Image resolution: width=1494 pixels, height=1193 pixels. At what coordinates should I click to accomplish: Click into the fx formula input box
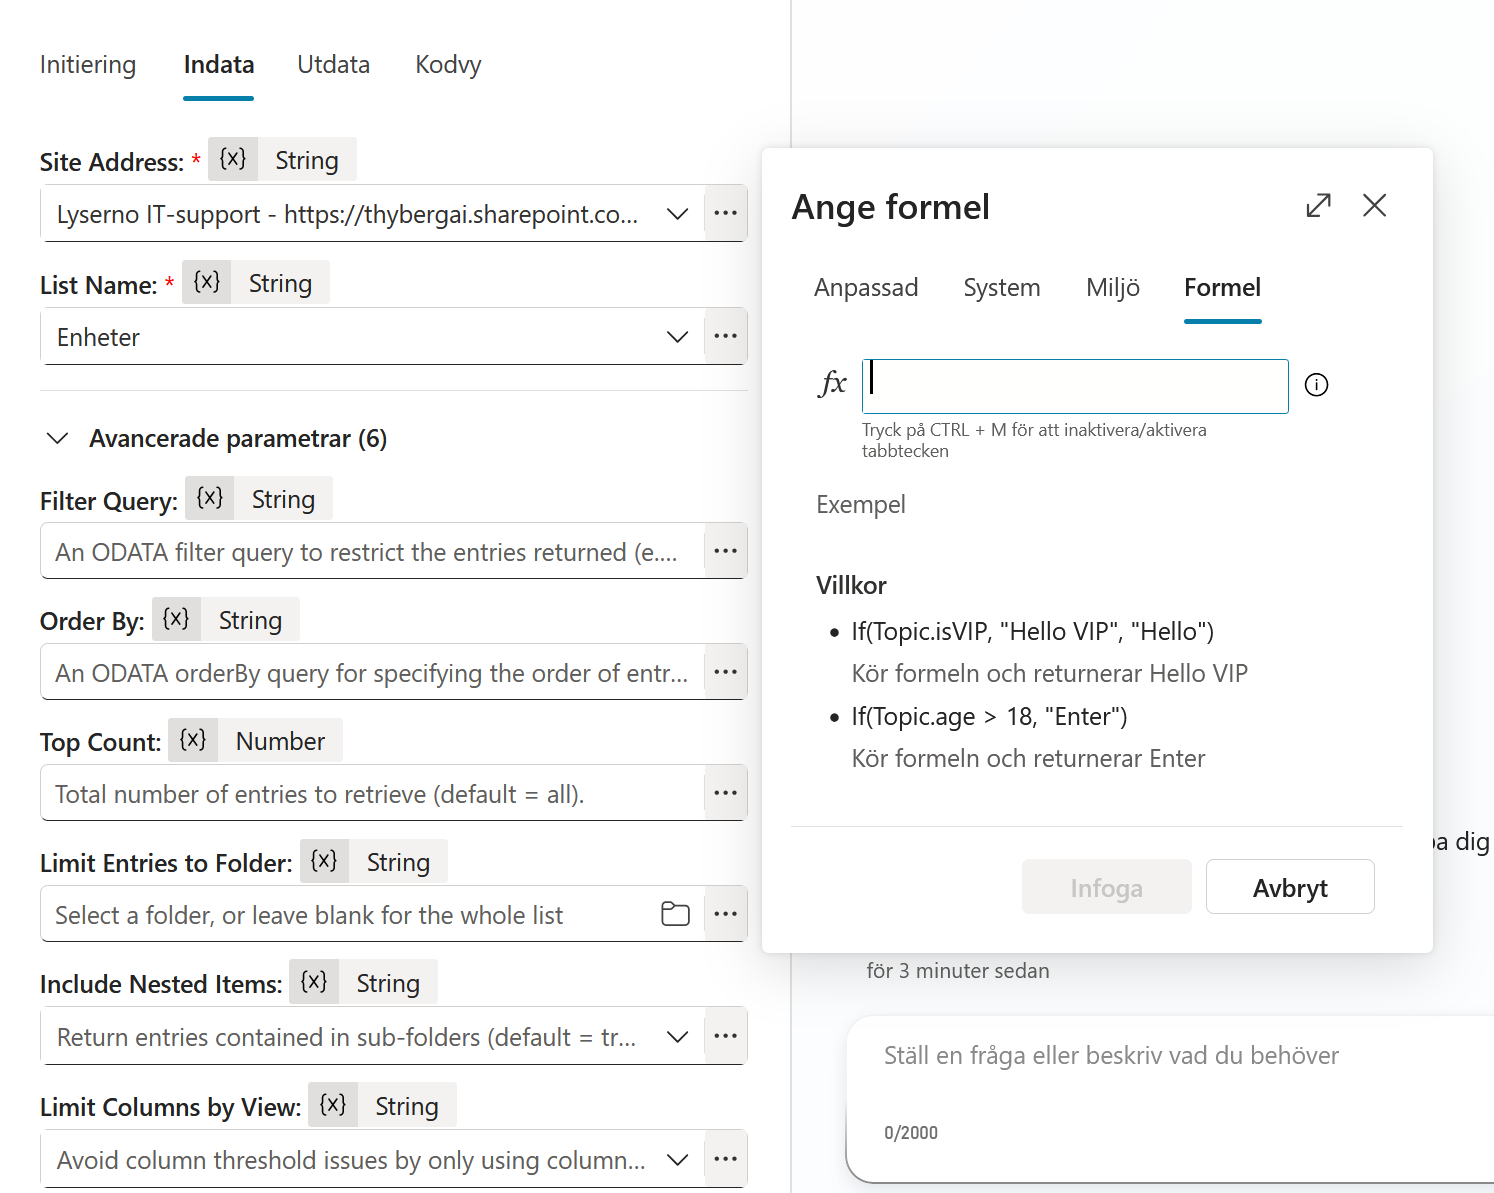tap(1075, 386)
